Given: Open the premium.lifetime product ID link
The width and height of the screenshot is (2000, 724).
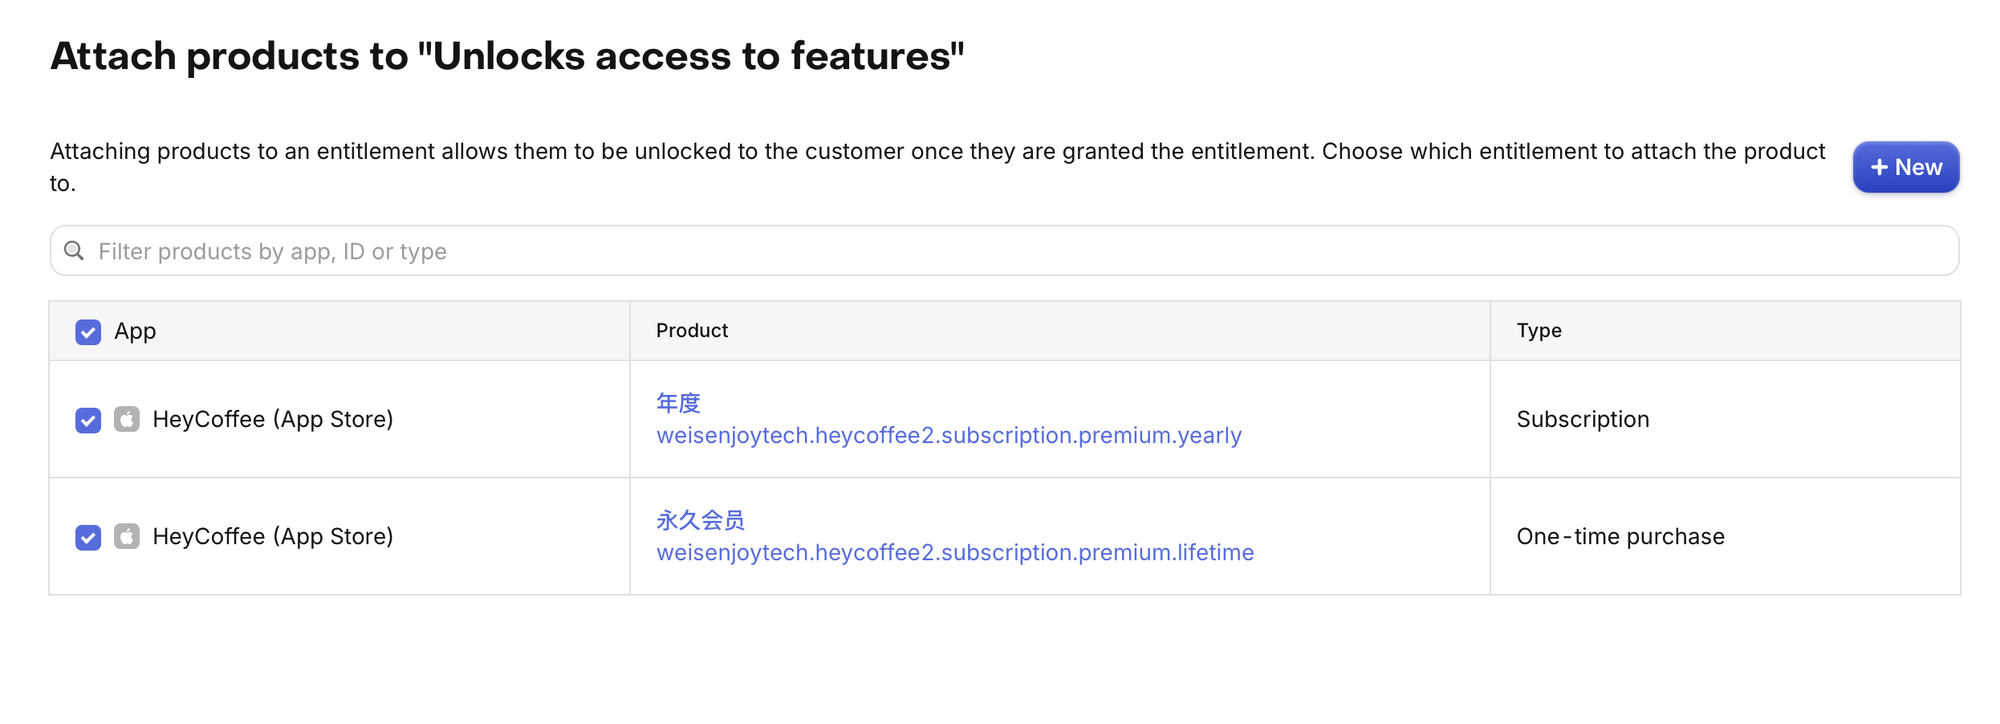Looking at the screenshot, I should pyautogui.click(x=954, y=553).
